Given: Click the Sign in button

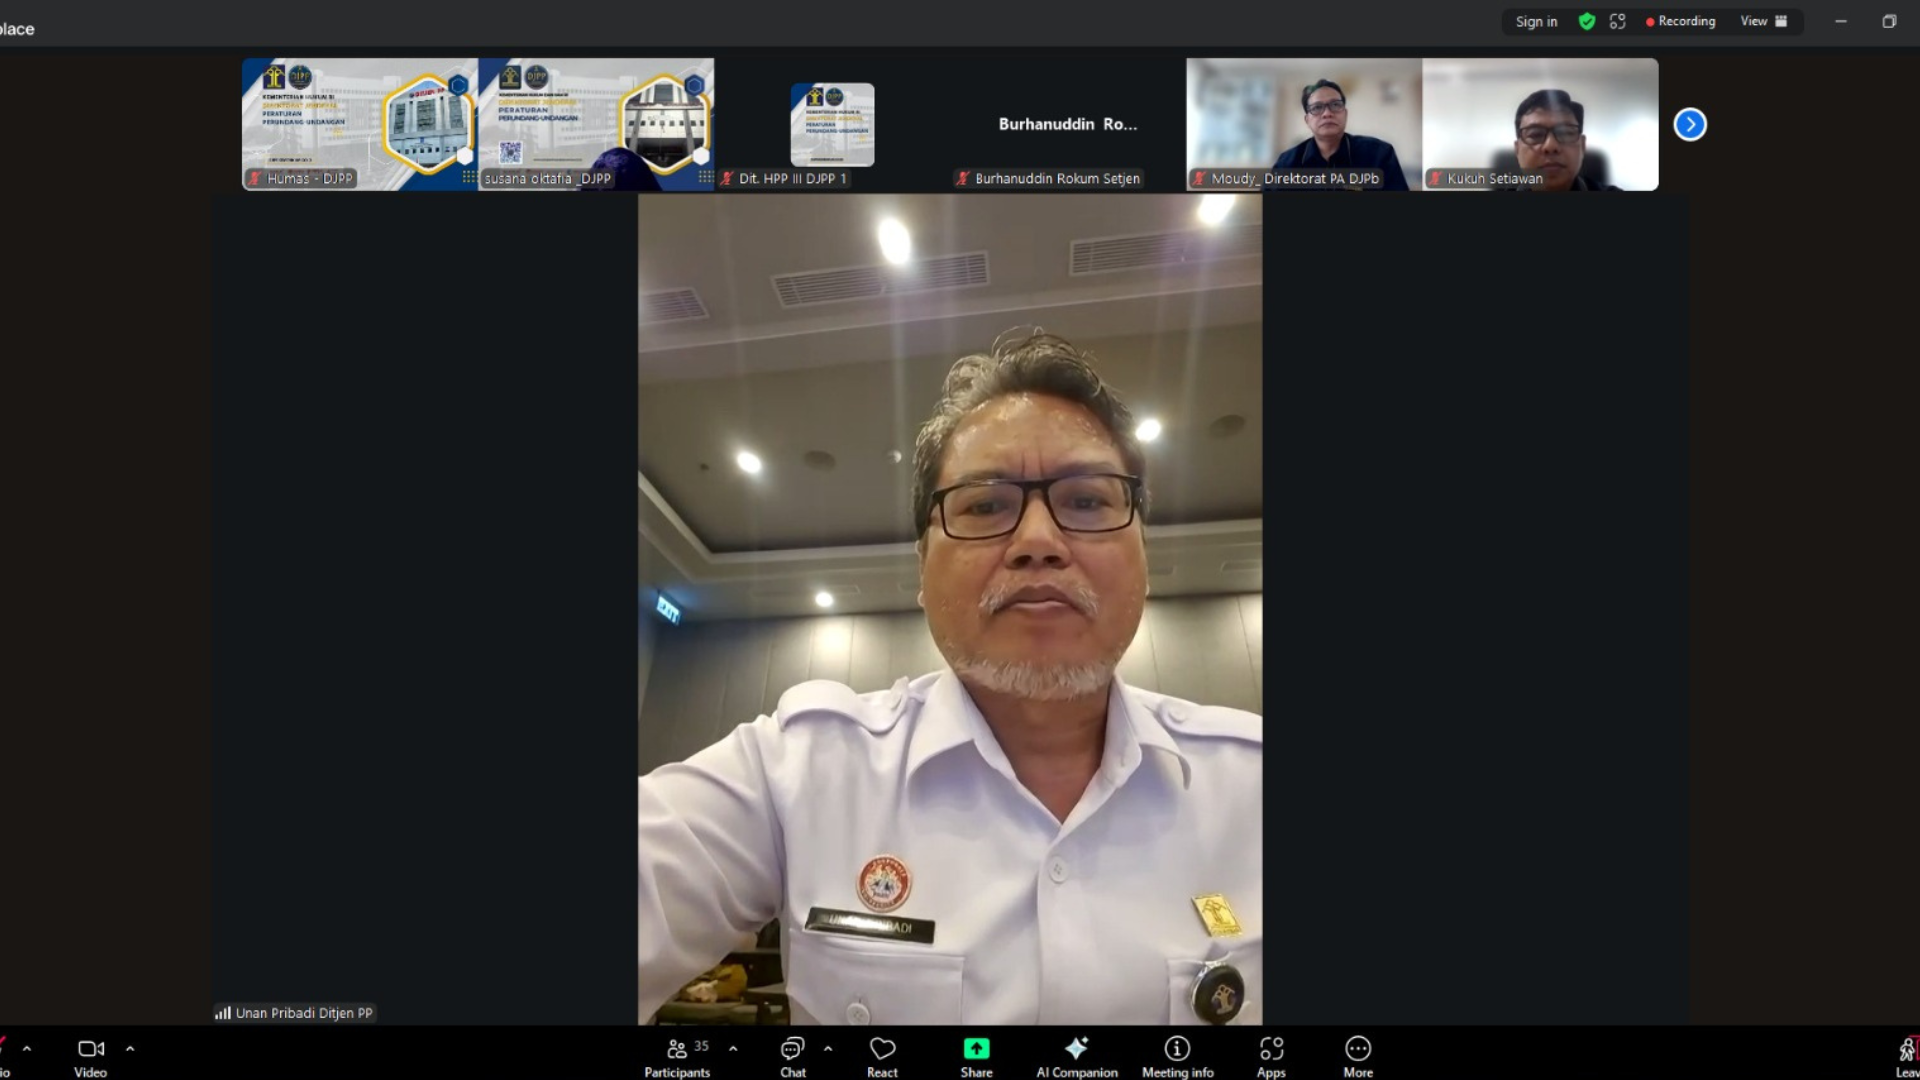Looking at the screenshot, I should [x=1536, y=21].
